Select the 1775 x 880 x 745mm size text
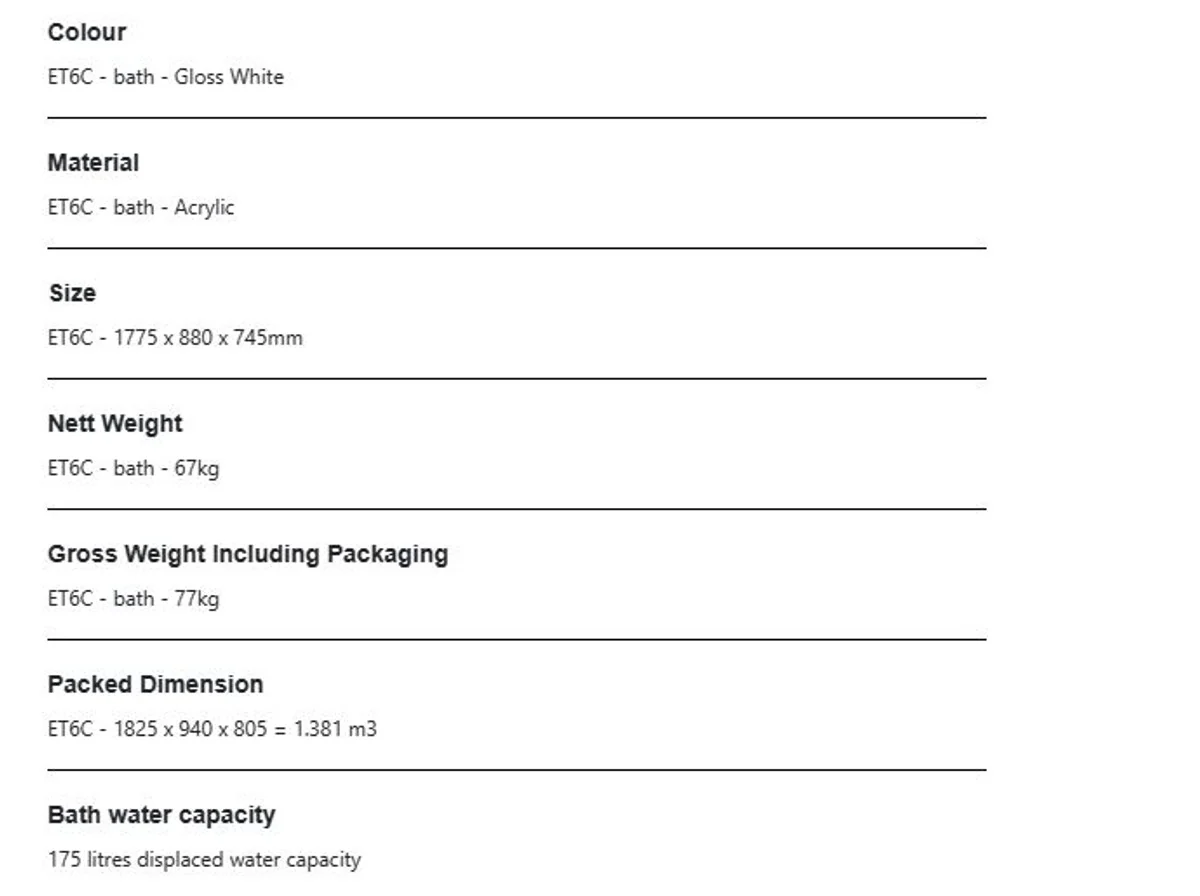The height and width of the screenshot is (896, 1200). (x=208, y=338)
